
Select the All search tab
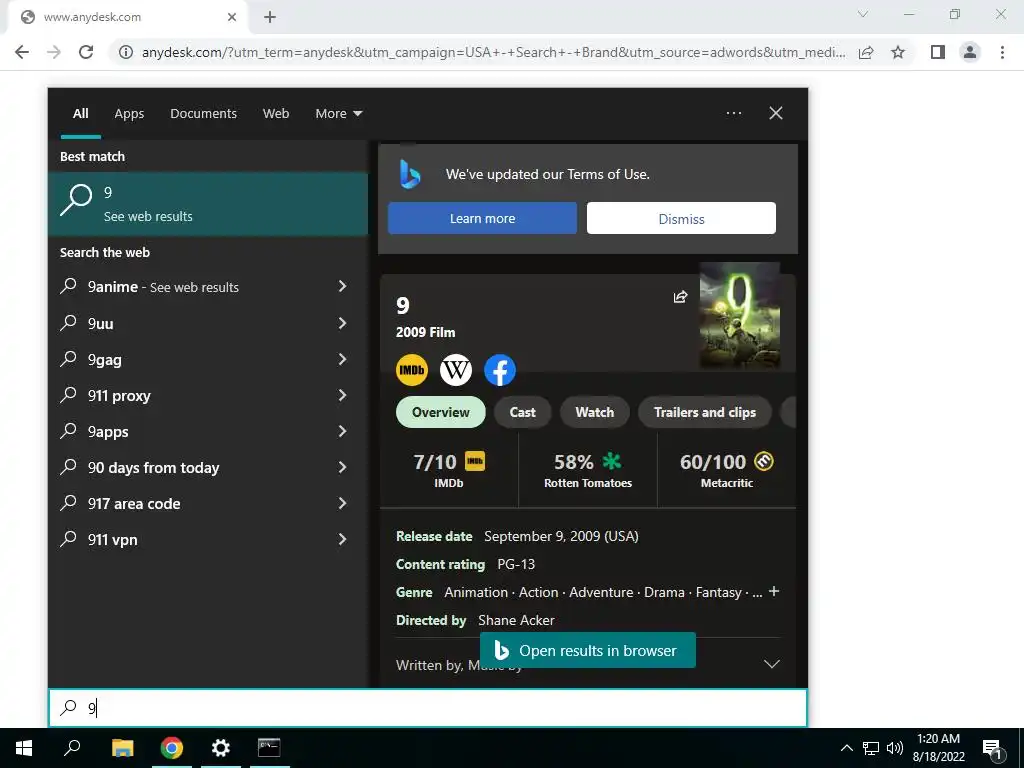80,114
